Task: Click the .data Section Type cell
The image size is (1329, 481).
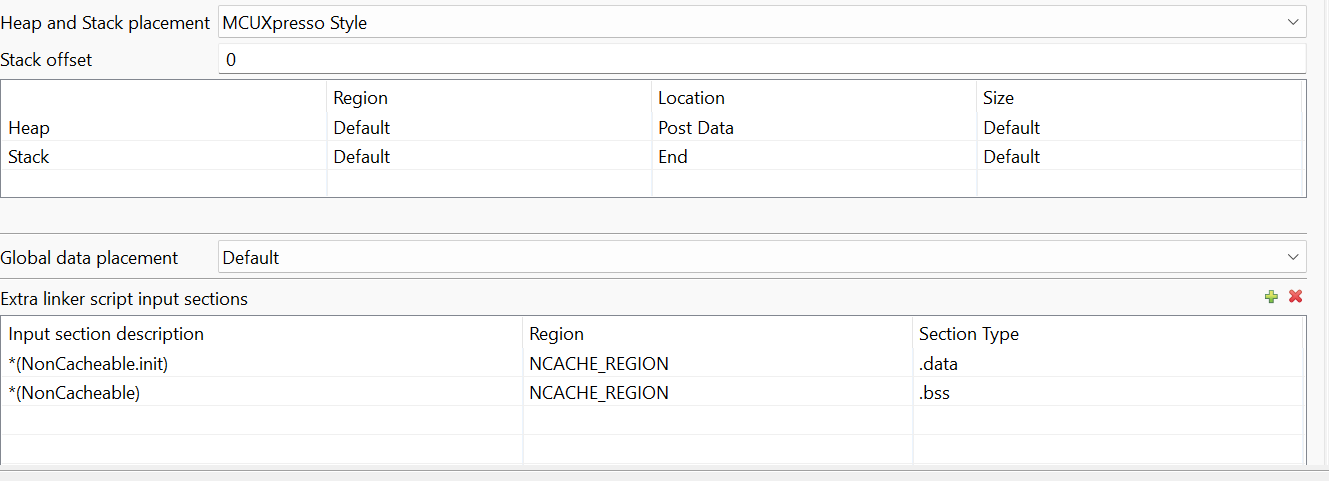Action: 939,364
